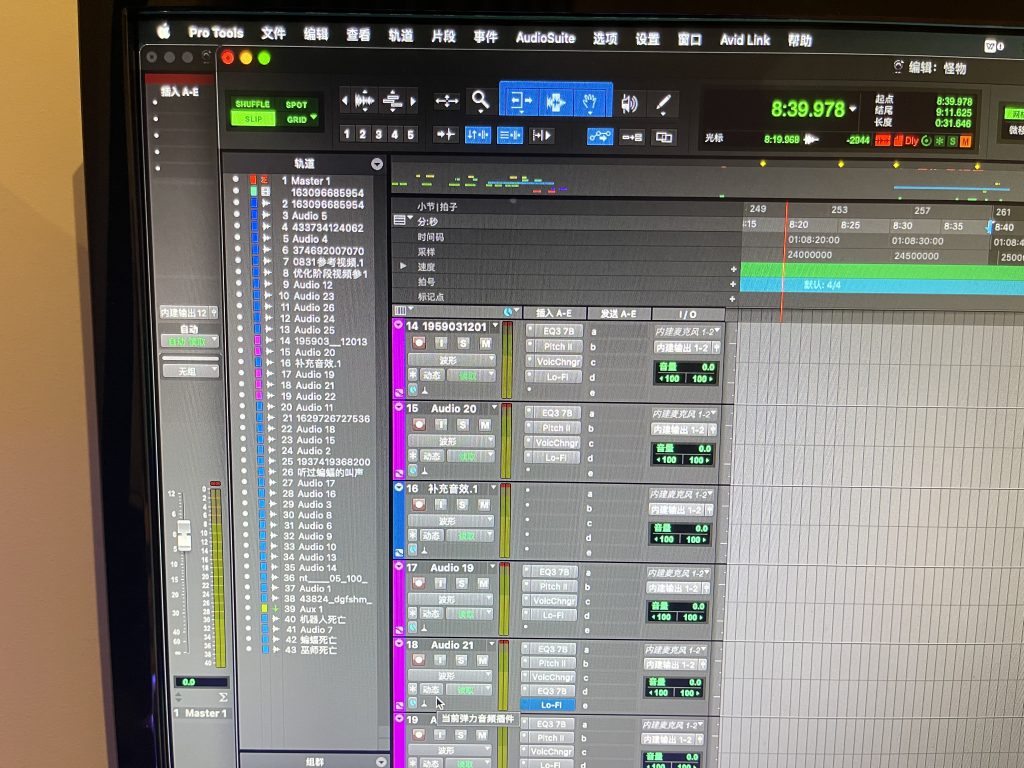The image size is (1024, 768).
Task: Mute track 15 Audio 20
Action: tap(485, 424)
